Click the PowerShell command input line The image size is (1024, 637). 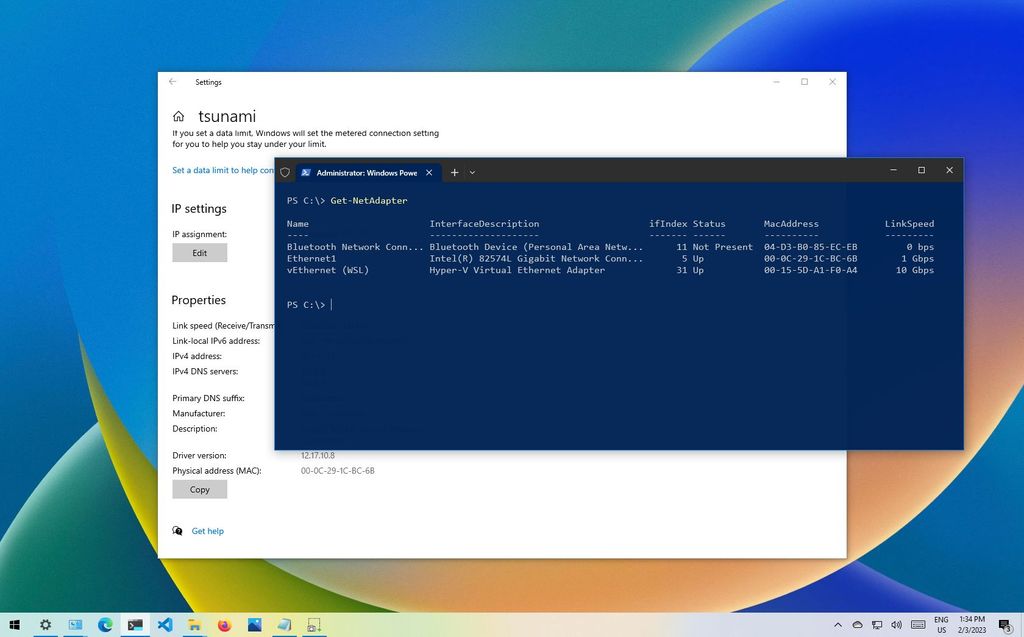coord(330,304)
